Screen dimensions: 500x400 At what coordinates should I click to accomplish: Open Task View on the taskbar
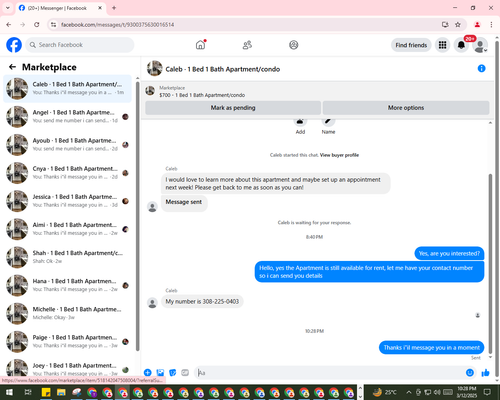tap(28, 392)
